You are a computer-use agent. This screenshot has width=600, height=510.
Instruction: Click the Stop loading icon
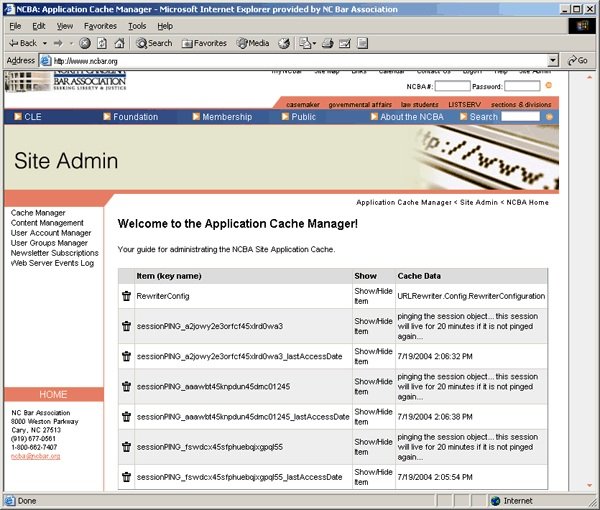click(x=85, y=43)
